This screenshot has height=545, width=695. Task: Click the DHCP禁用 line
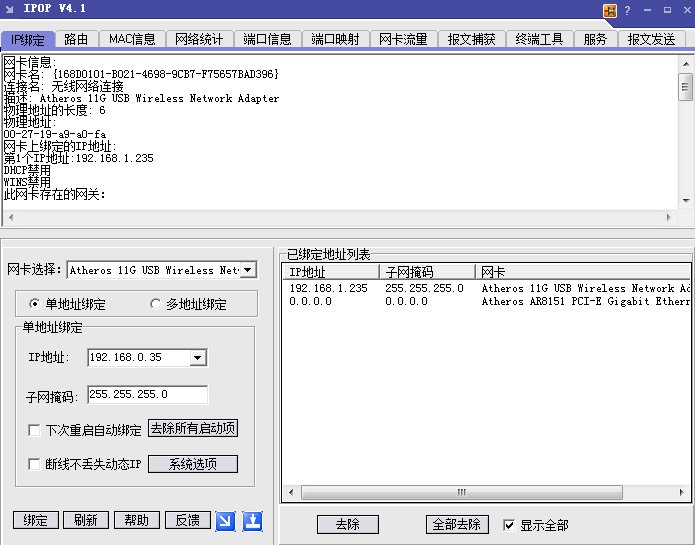point(27,170)
